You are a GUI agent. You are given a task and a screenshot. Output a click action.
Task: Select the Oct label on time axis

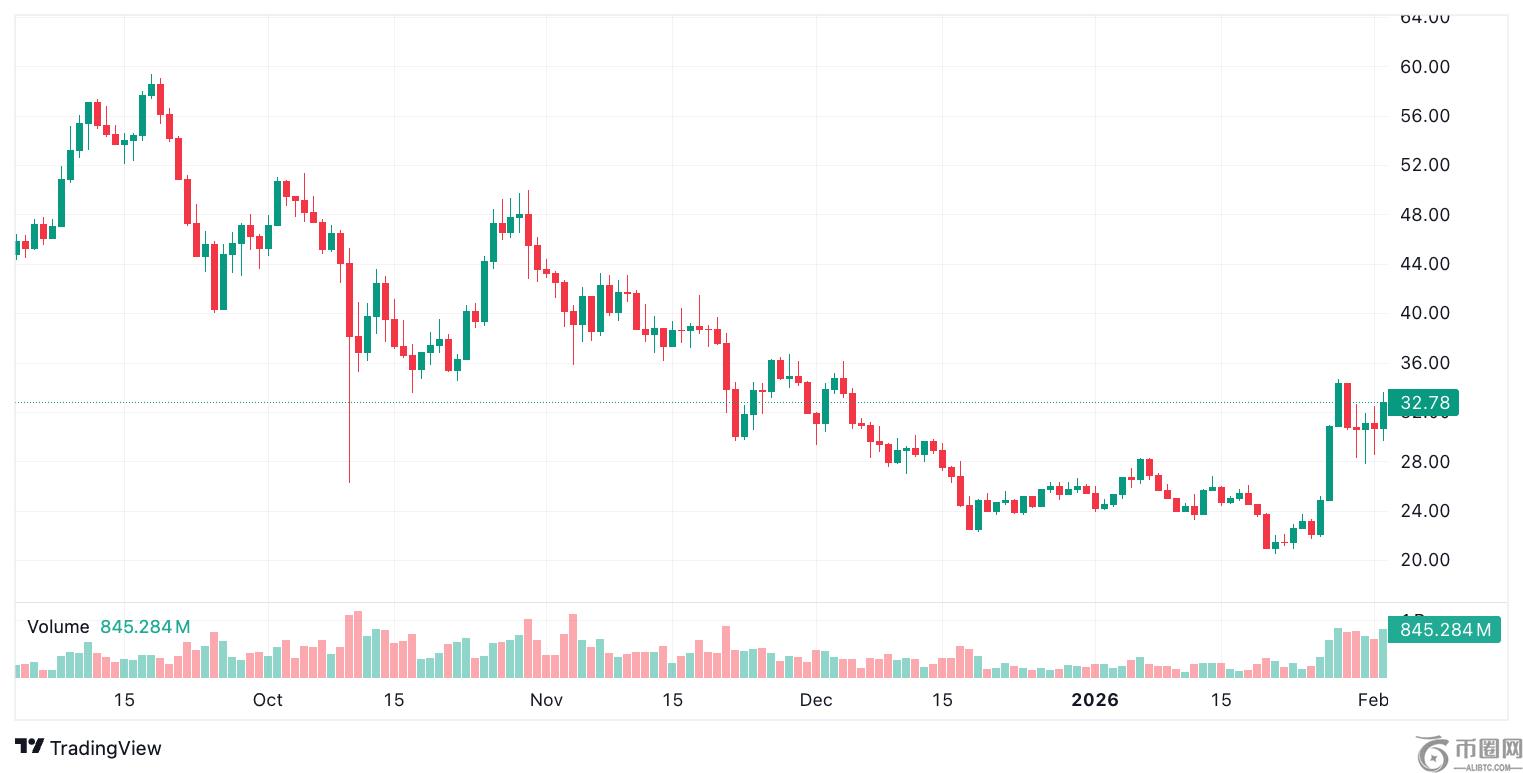pos(268,700)
